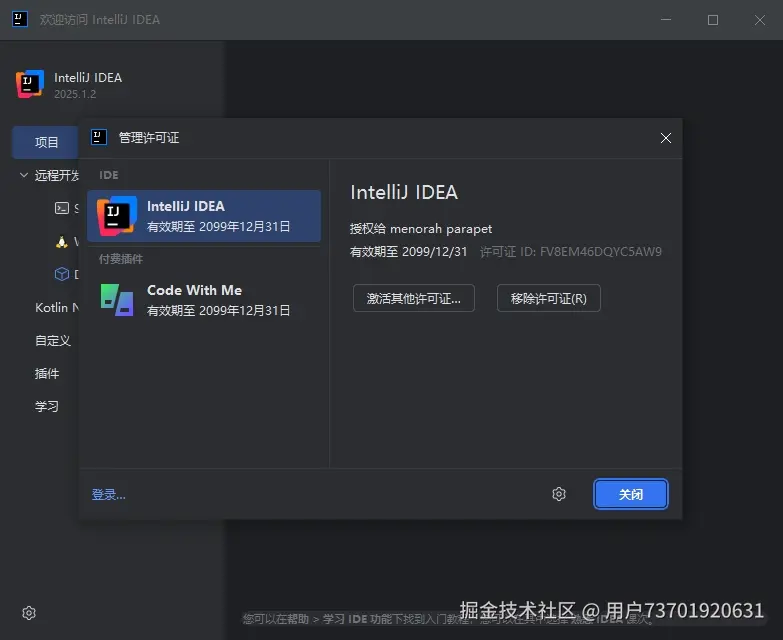
Task: Open the 自定义 sidebar section
Action: coord(52,340)
